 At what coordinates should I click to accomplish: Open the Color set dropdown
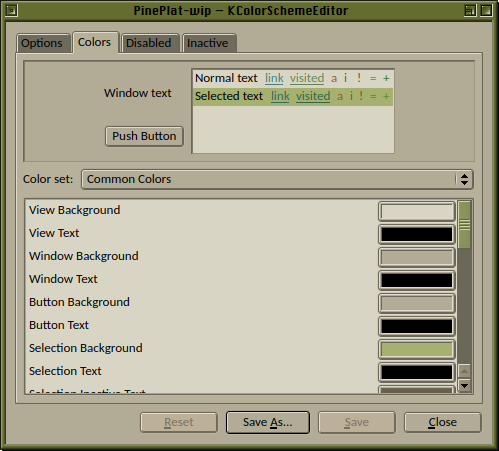pos(277,179)
